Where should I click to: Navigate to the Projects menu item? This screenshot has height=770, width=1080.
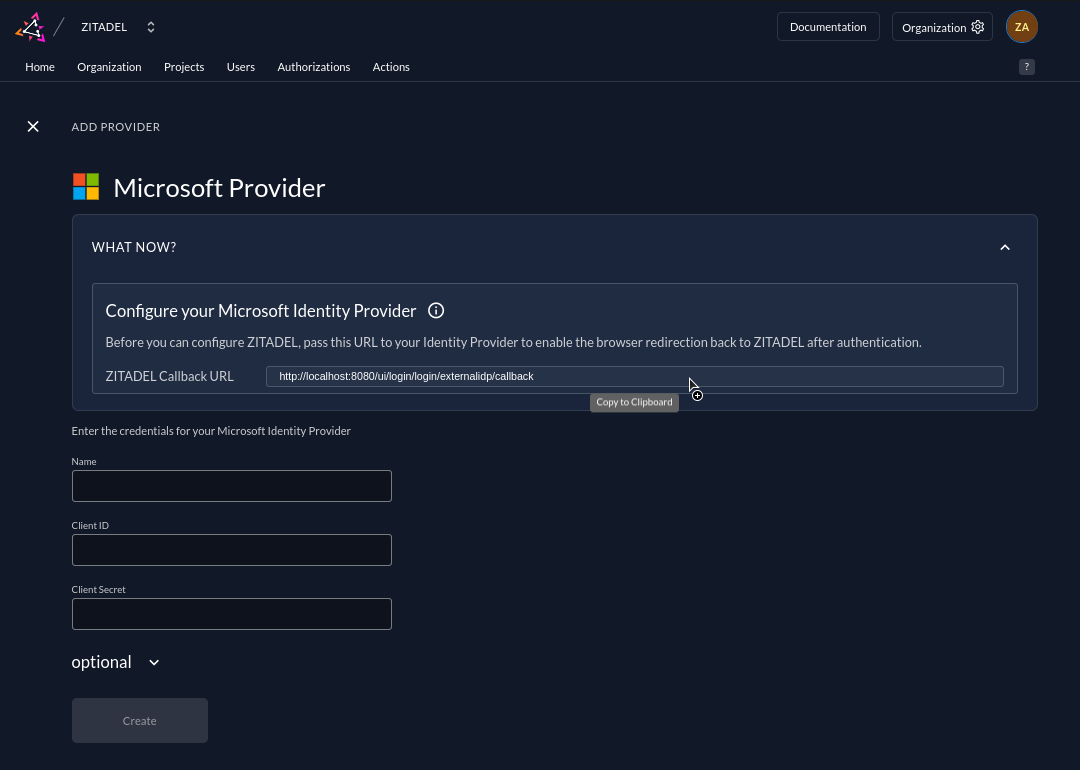click(184, 67)
